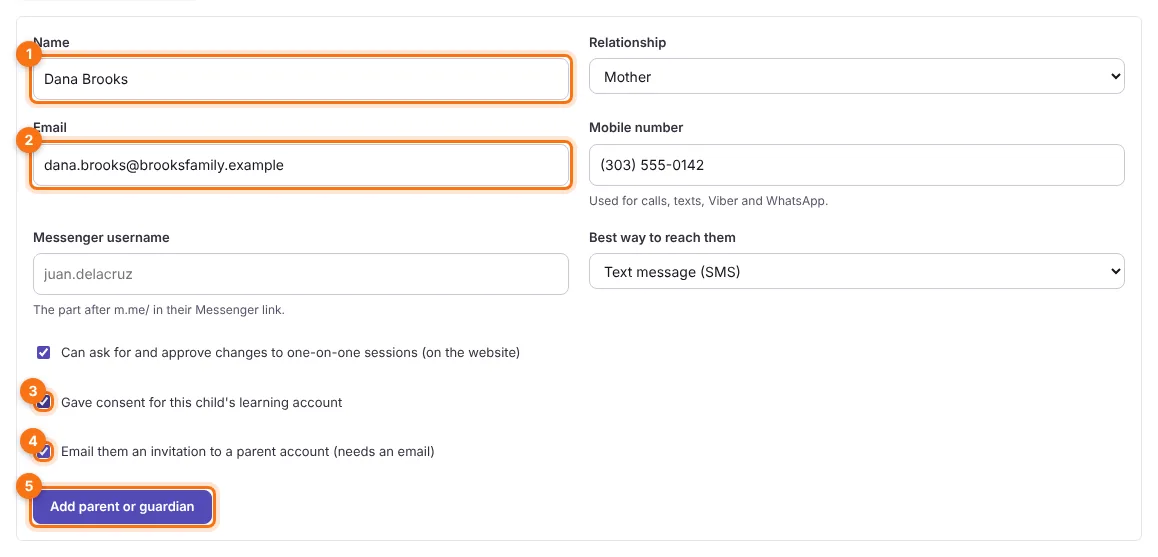Click the 'Messenger username' label text

101,238
